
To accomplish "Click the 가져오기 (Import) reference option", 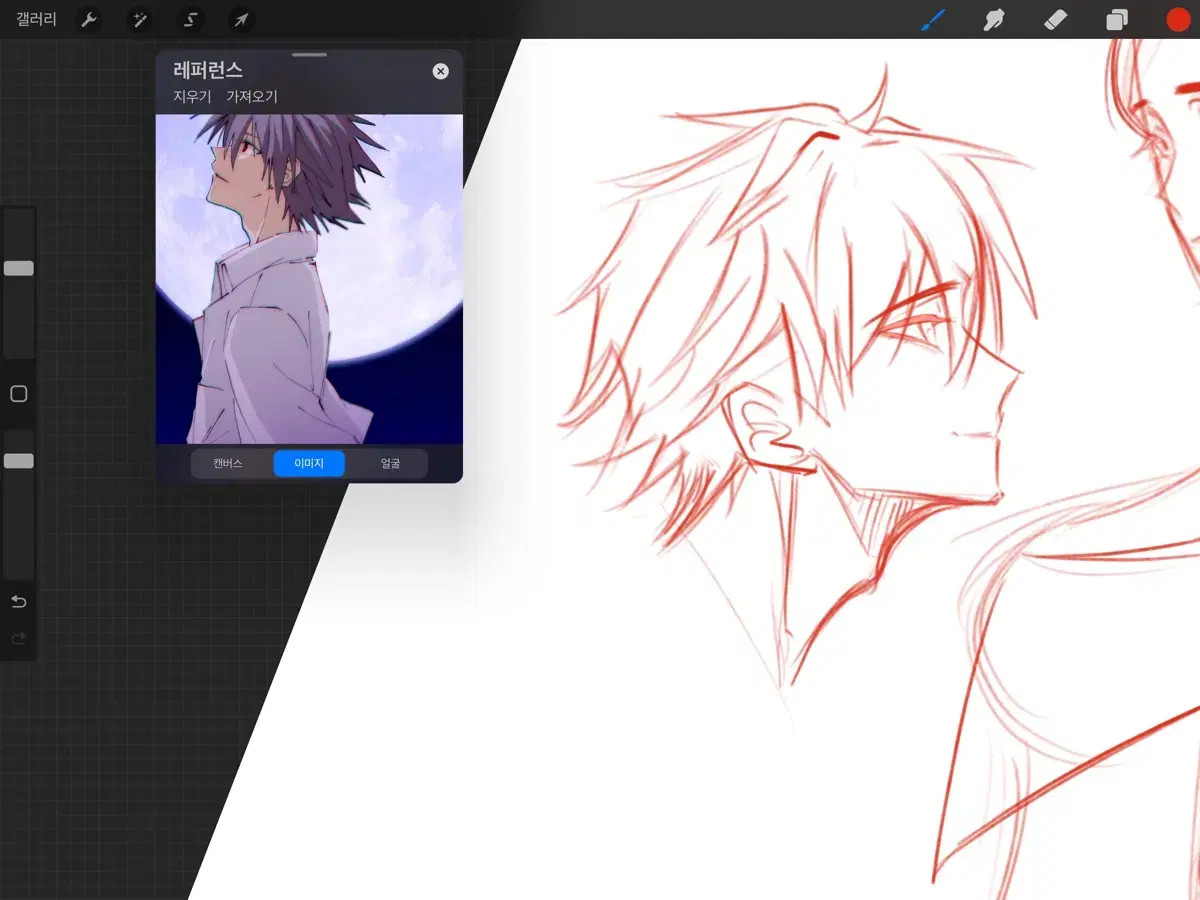I will [252, 97].
